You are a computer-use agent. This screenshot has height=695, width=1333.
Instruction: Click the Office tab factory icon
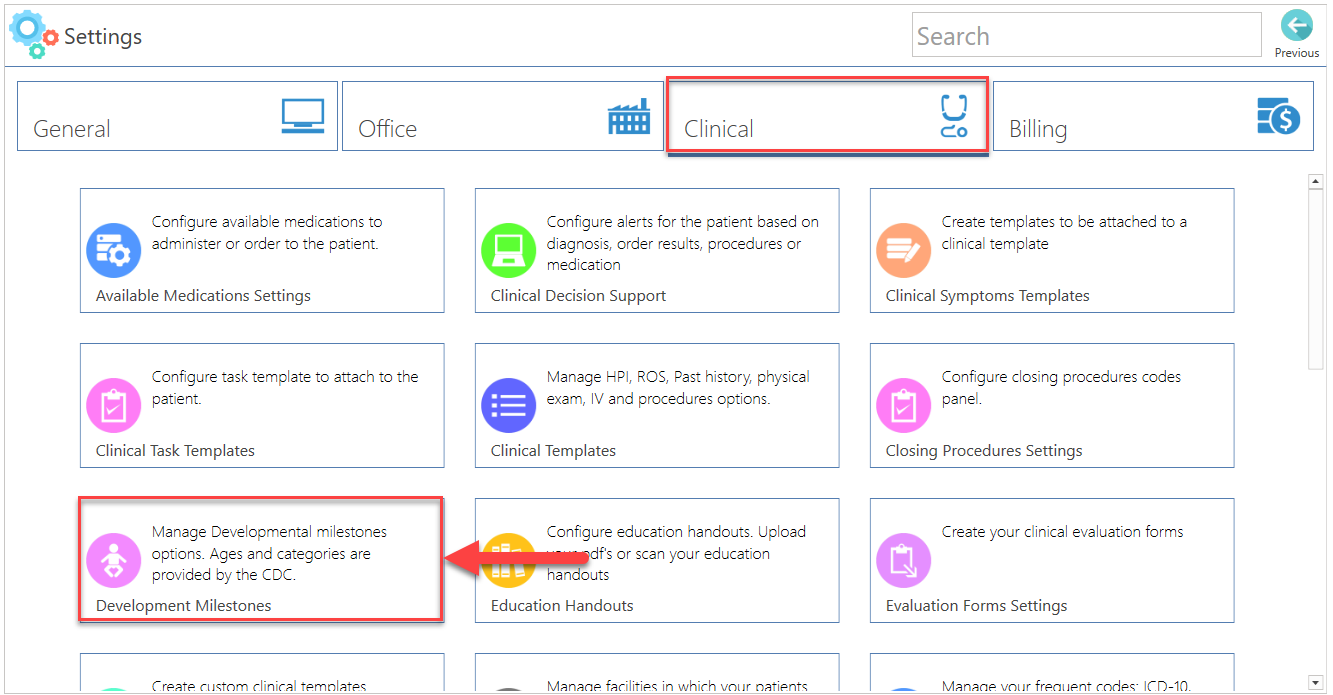[629, 116]
